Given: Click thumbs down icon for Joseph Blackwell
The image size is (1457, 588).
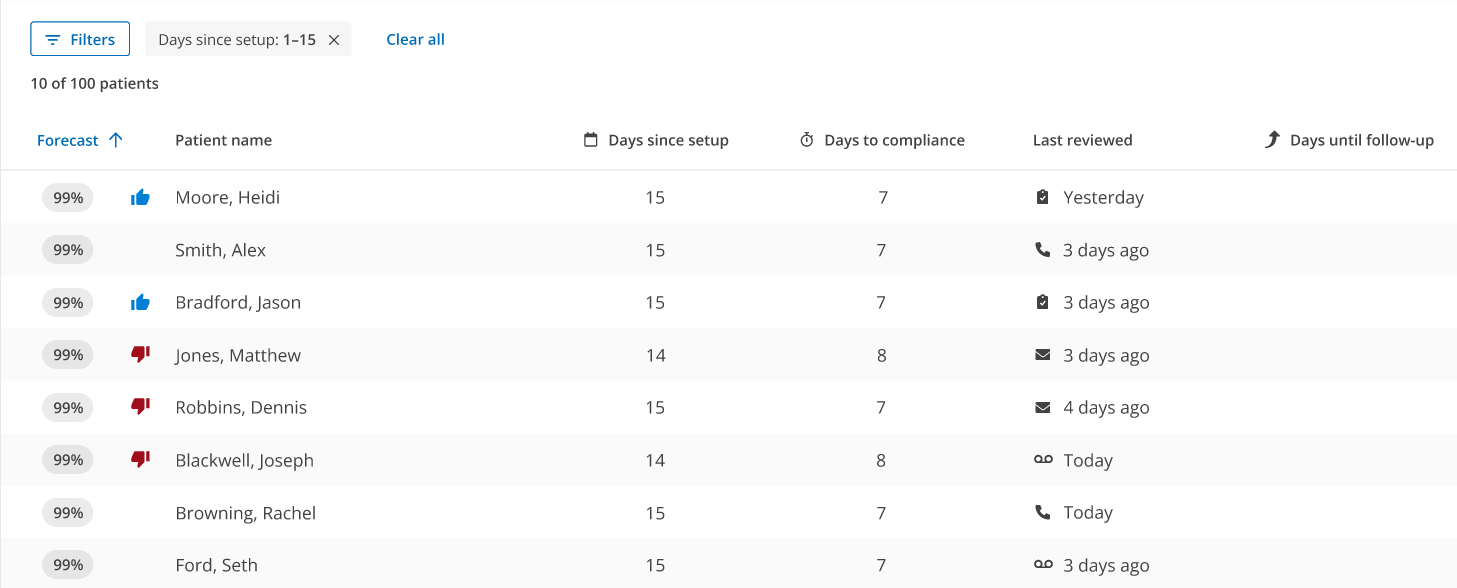Looking at the screenshot, I should [x=140, y=460].
